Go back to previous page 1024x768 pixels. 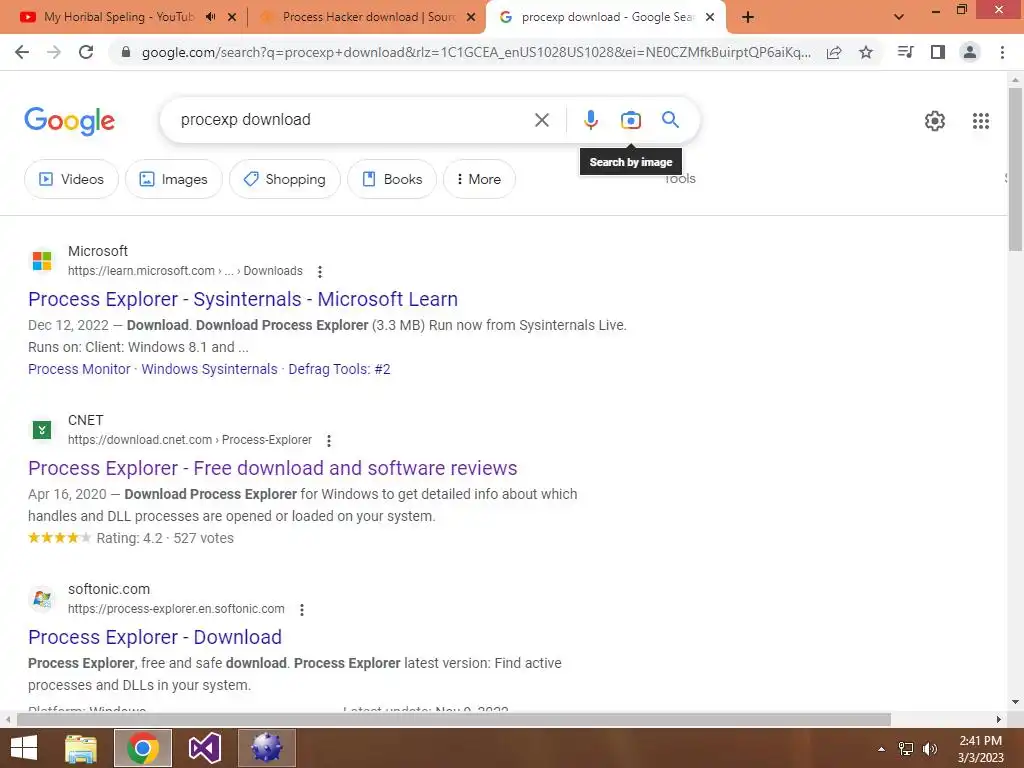[22, 52]
